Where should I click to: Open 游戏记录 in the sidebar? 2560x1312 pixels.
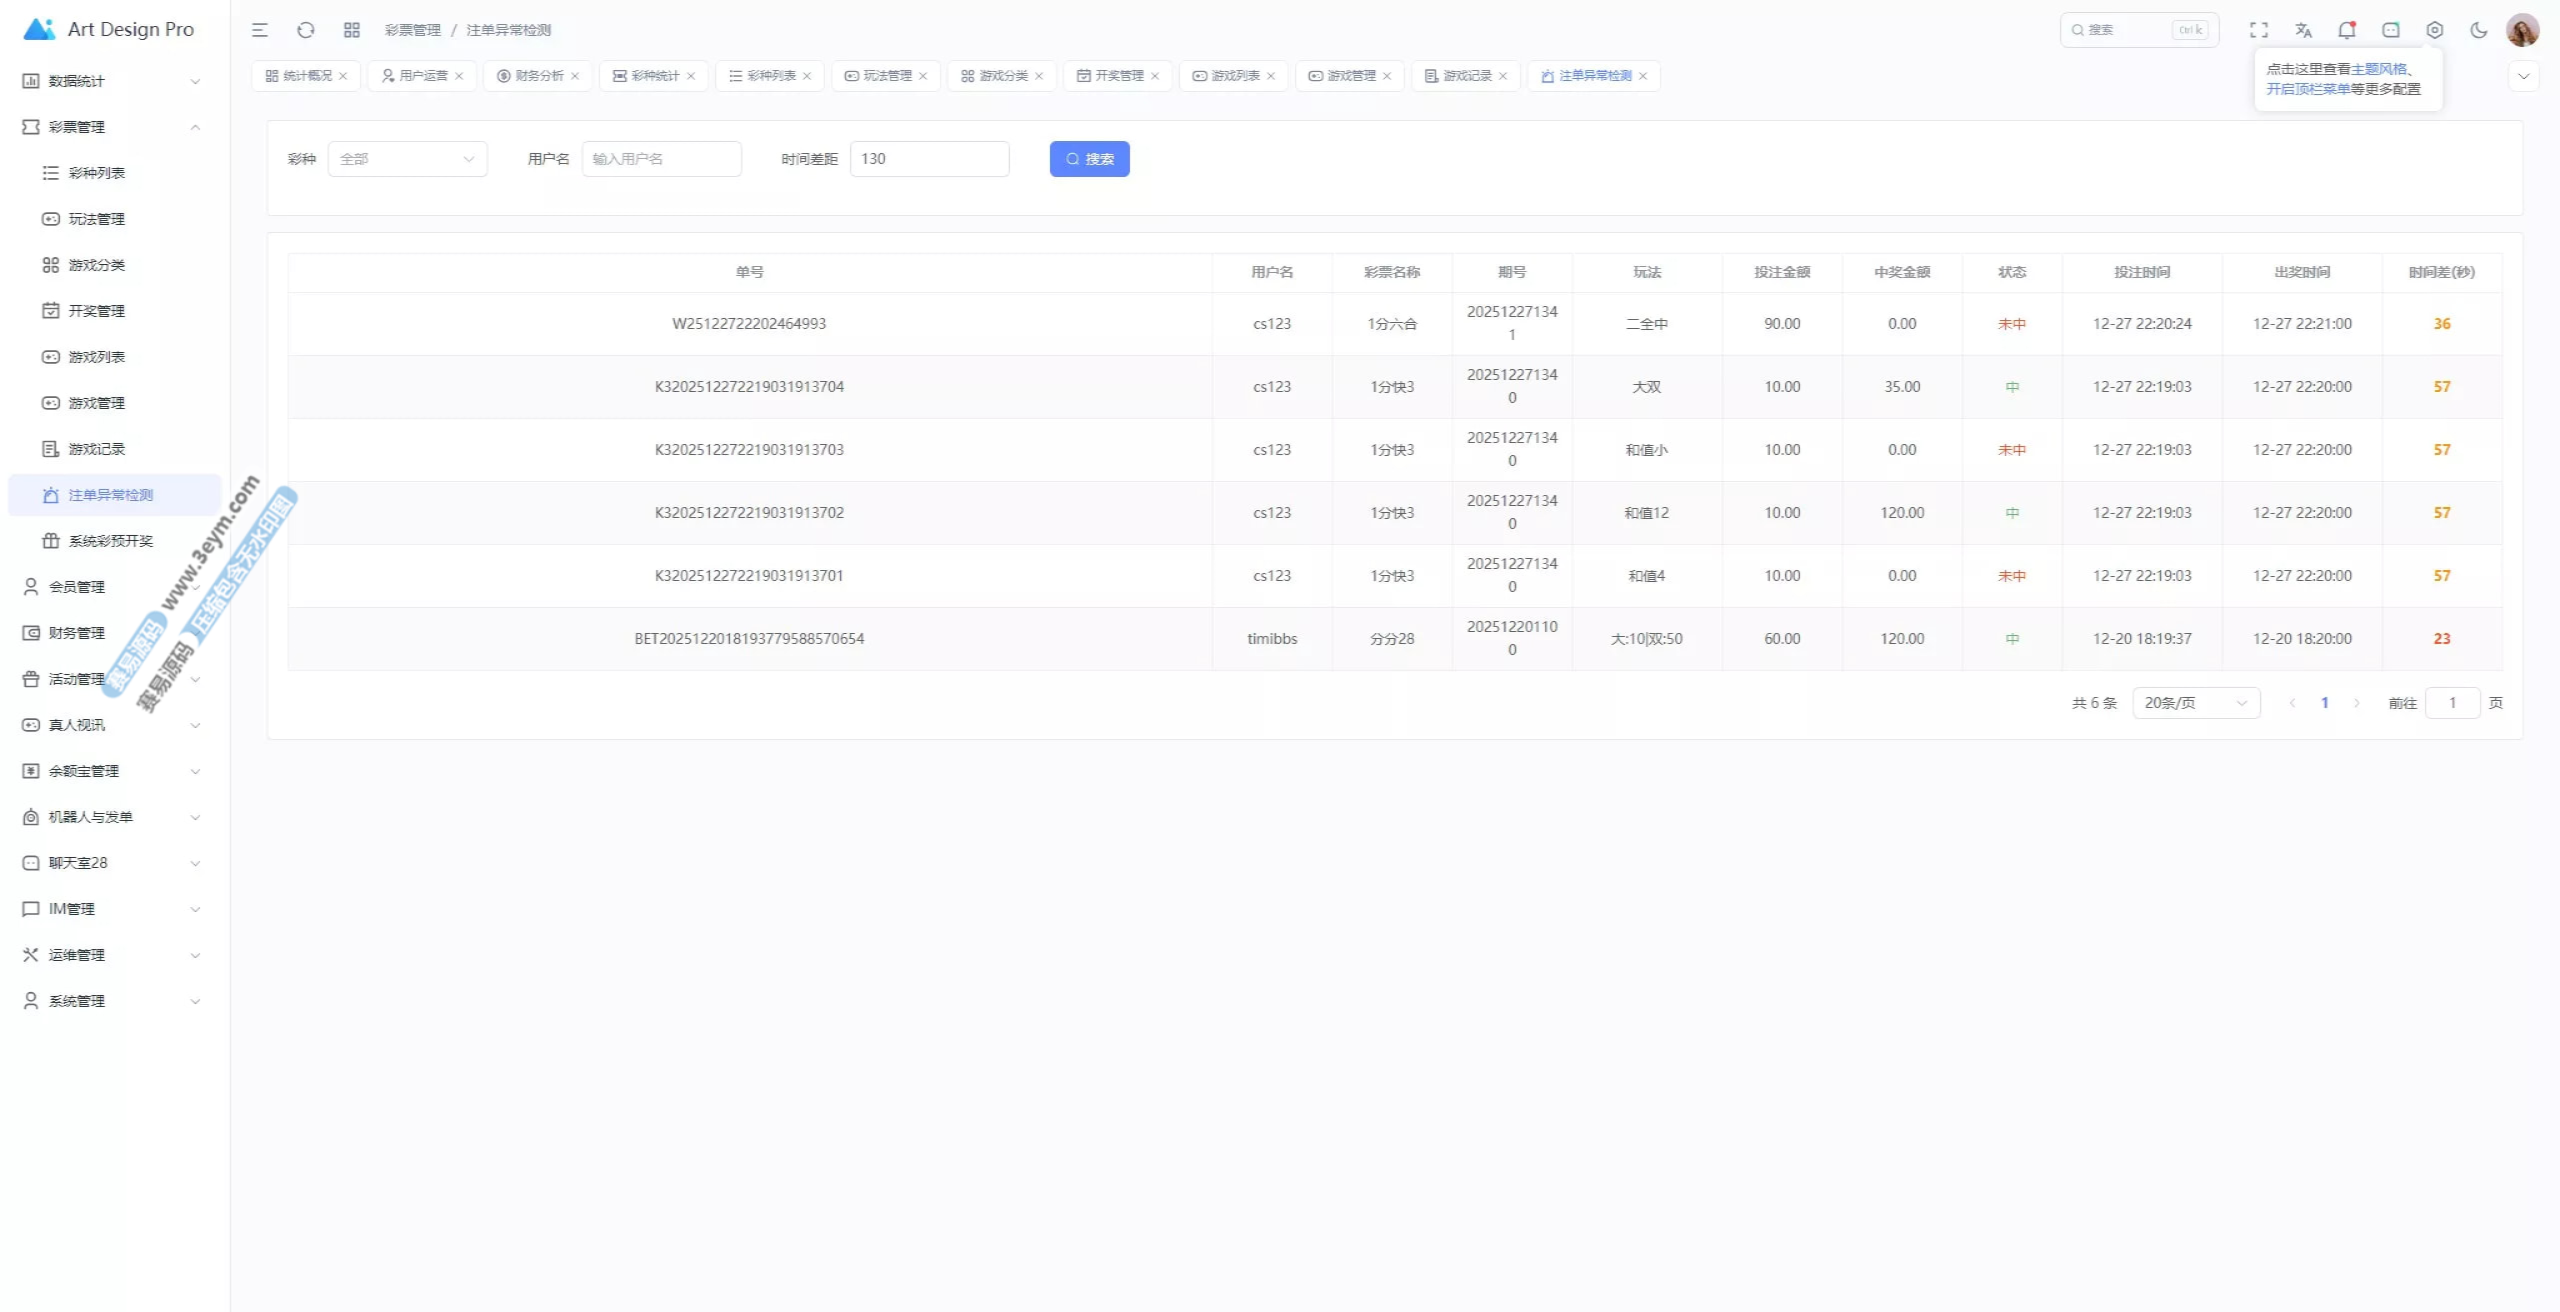[96, 449]
